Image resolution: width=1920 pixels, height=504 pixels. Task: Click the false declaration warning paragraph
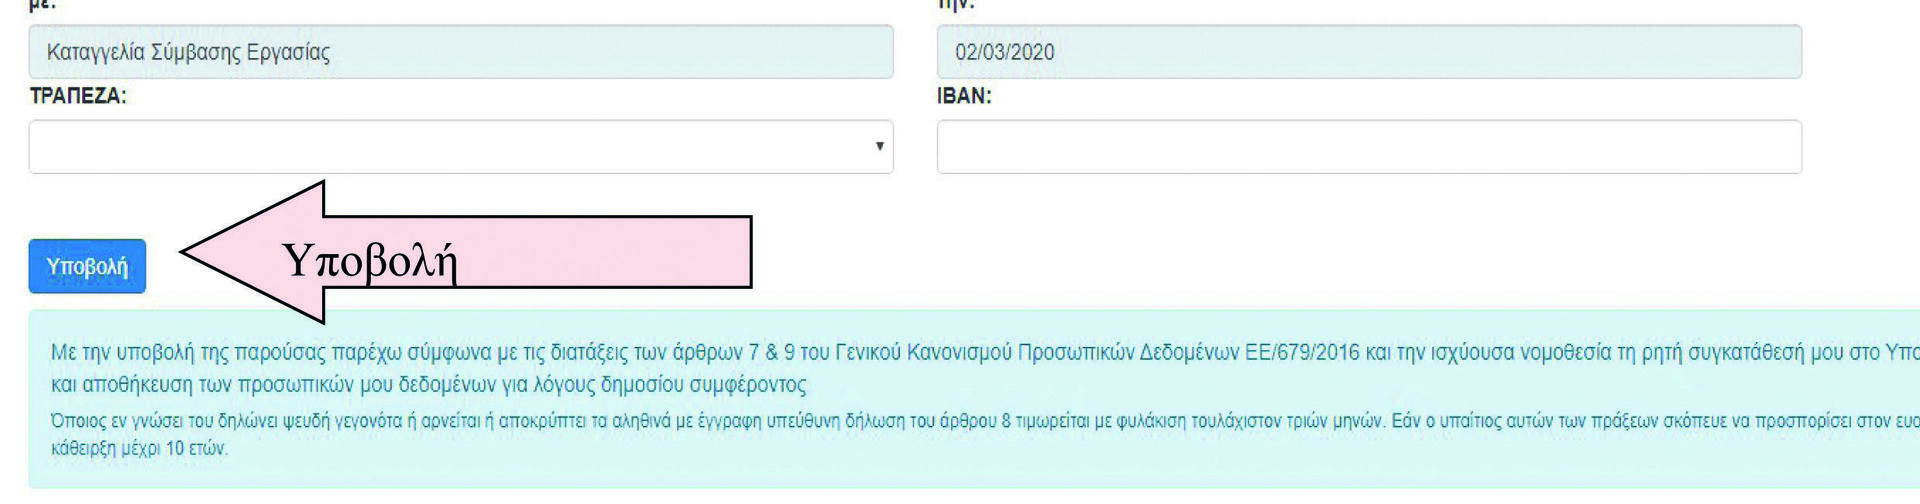tap(985, 434)
